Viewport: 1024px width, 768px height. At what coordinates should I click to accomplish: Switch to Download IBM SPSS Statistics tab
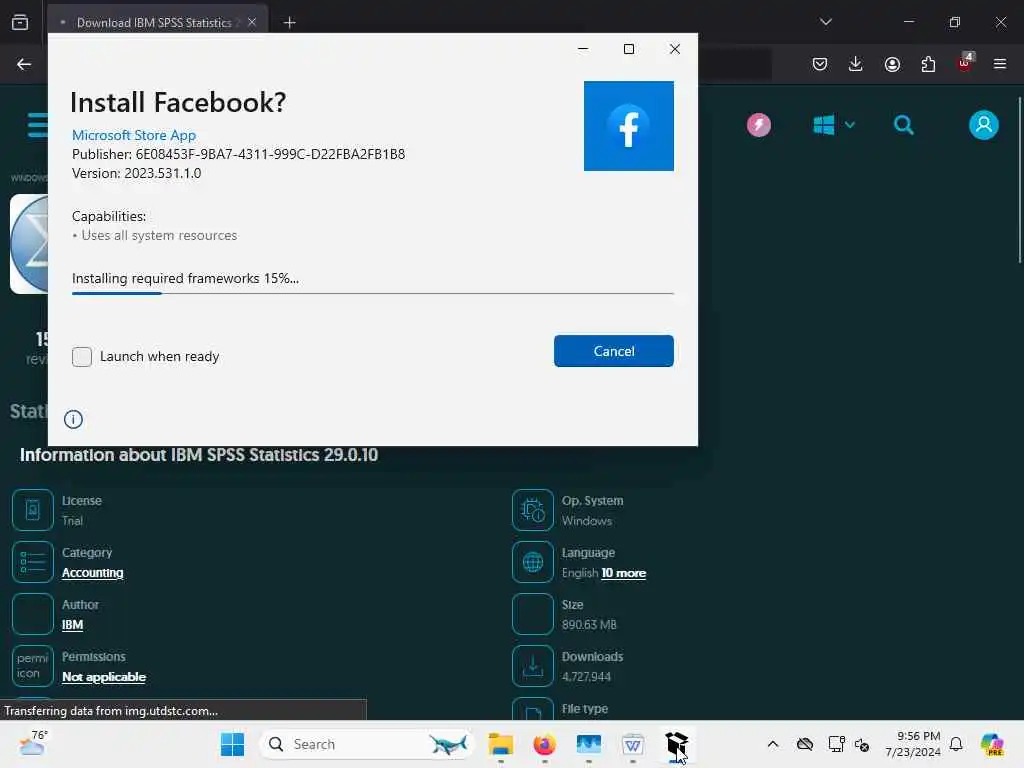click(x=153, y=22)
